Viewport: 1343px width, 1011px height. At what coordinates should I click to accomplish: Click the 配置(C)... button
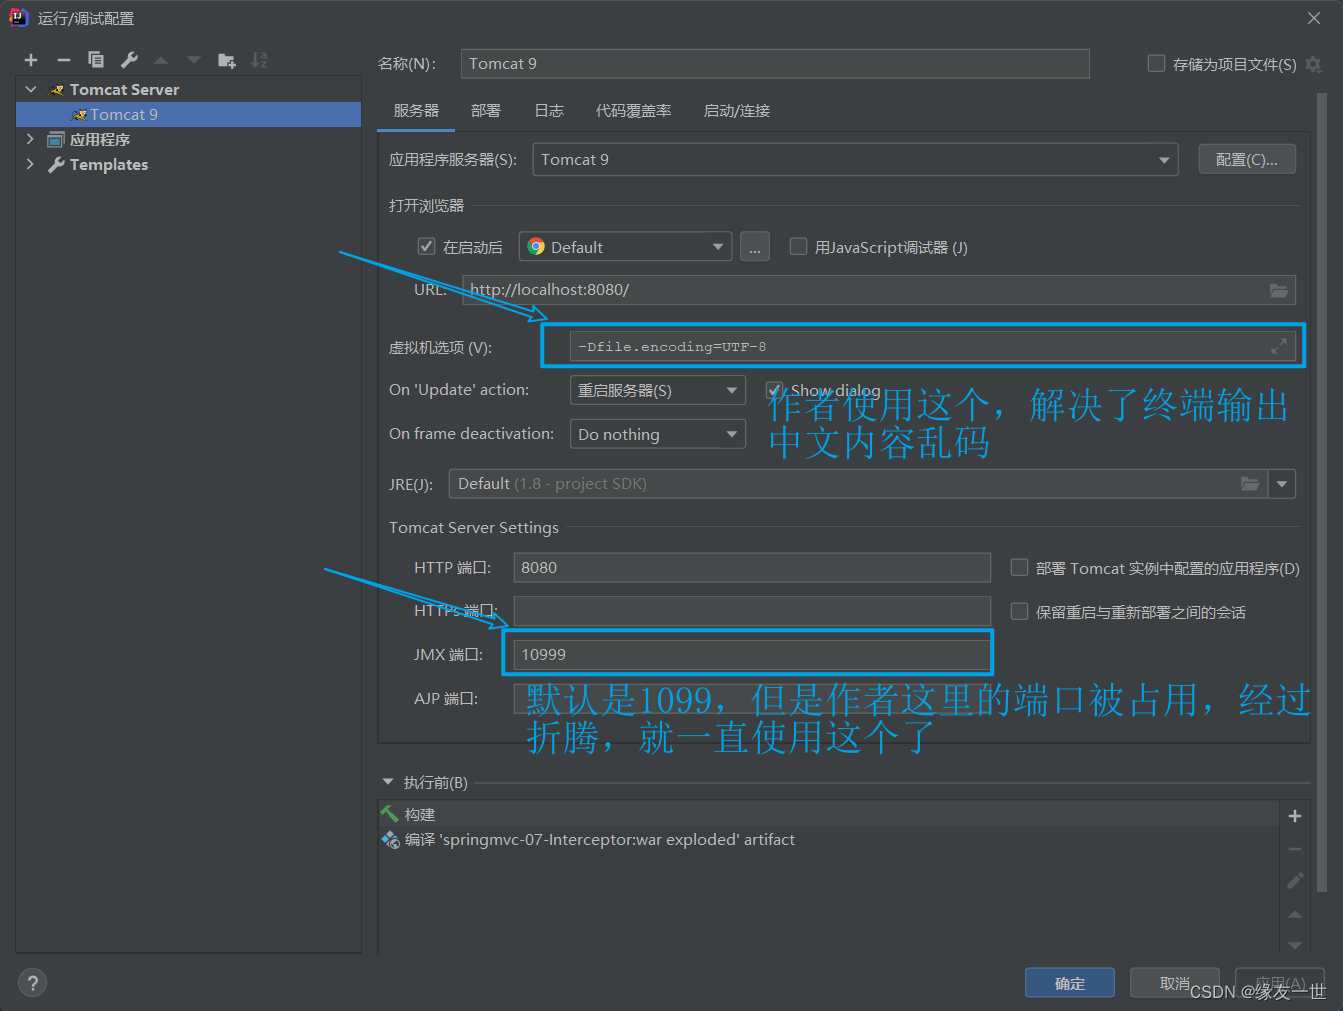point(1247,160)
